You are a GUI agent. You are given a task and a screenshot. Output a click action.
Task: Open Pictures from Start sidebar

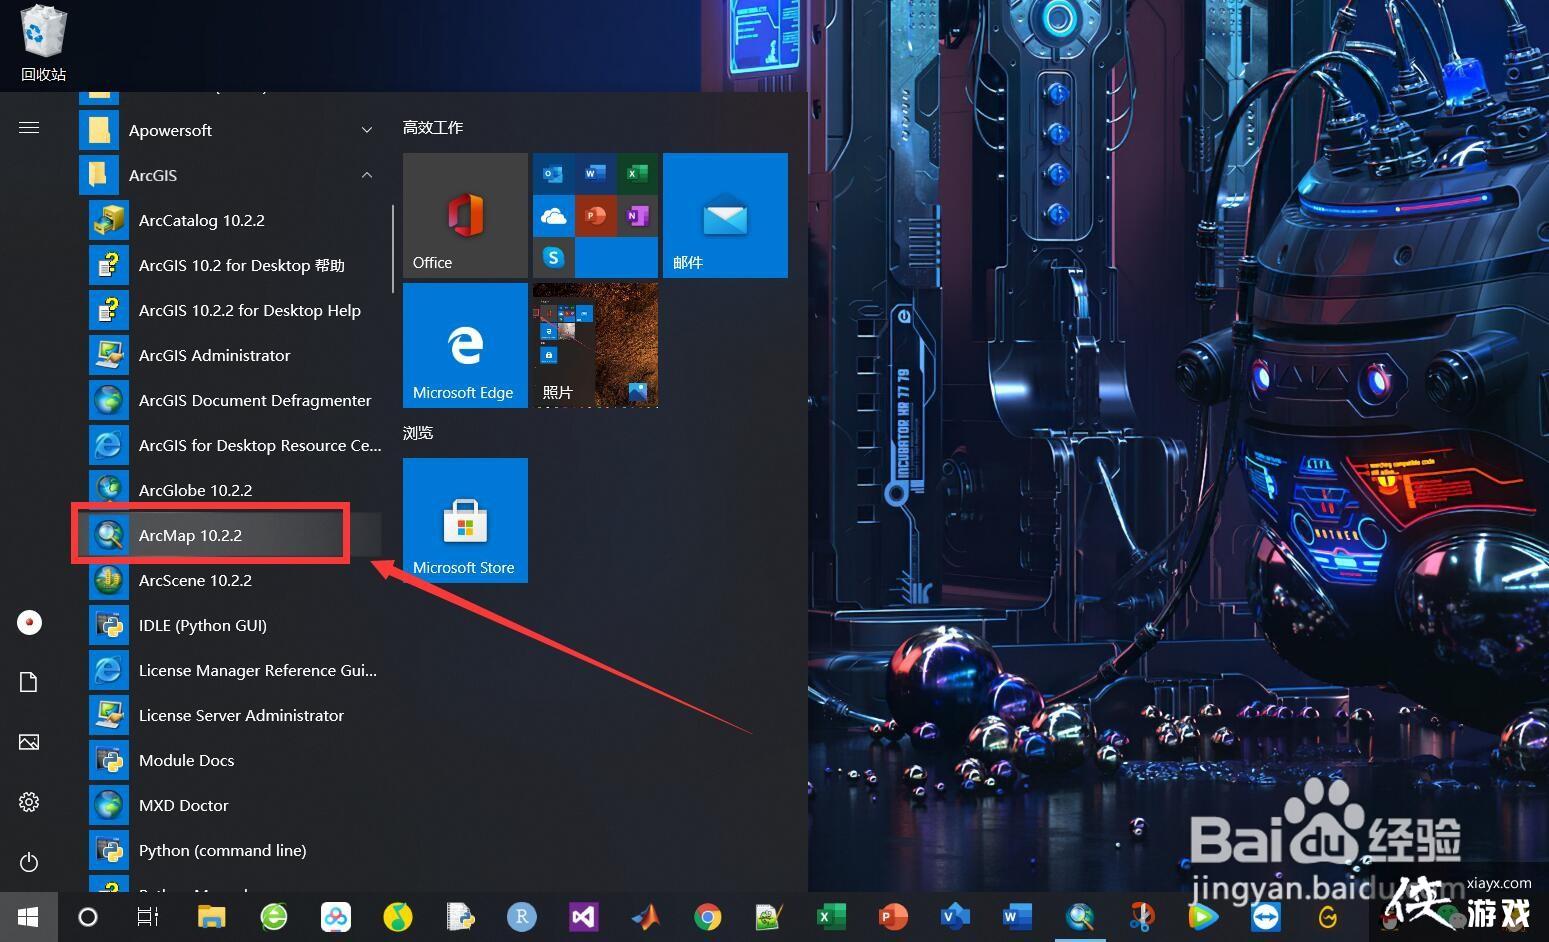click(29, 742)
